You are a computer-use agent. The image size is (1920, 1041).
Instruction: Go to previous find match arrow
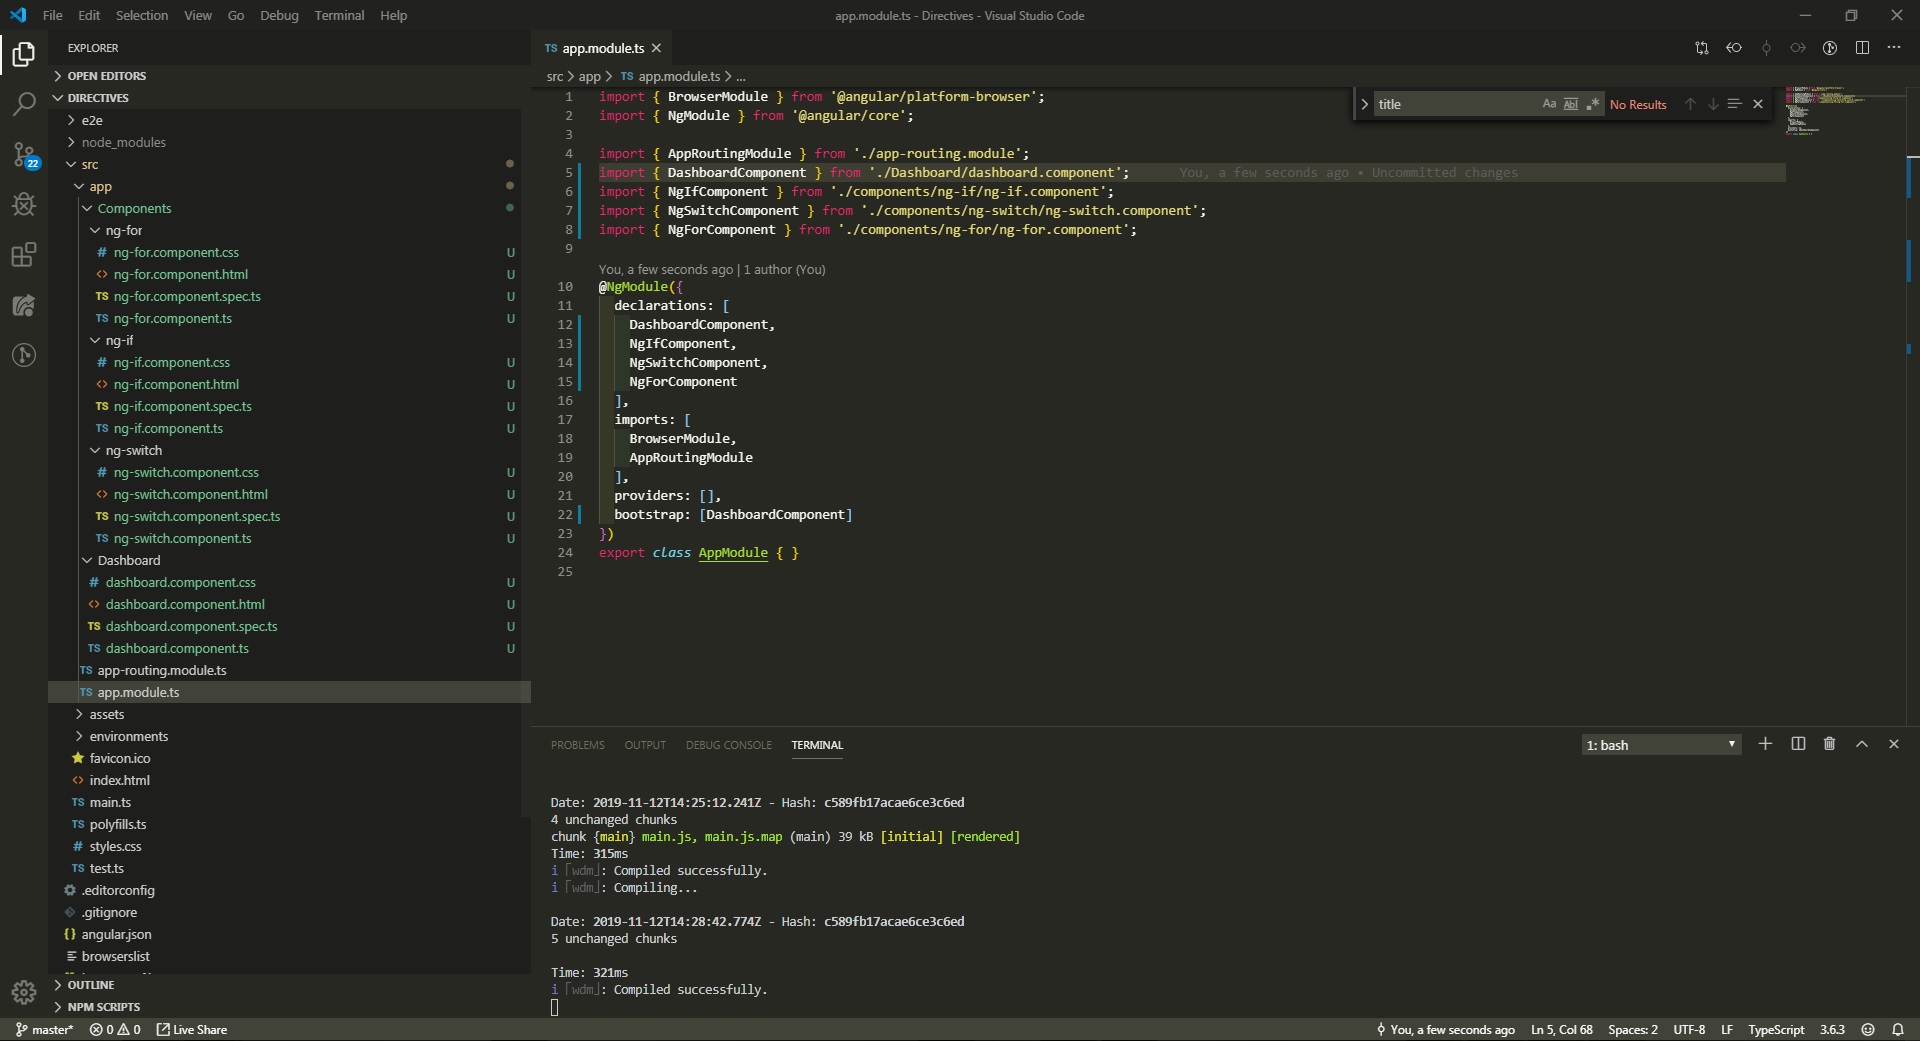coord(1690,104)
